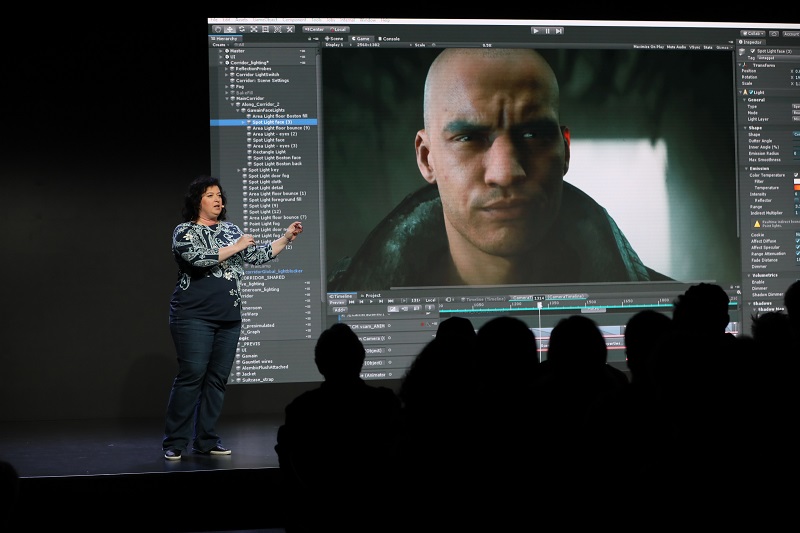This screenshot has height=533, width=800.
Task: Toggle VSync in Game view
Action: click(x=695, y=47)
